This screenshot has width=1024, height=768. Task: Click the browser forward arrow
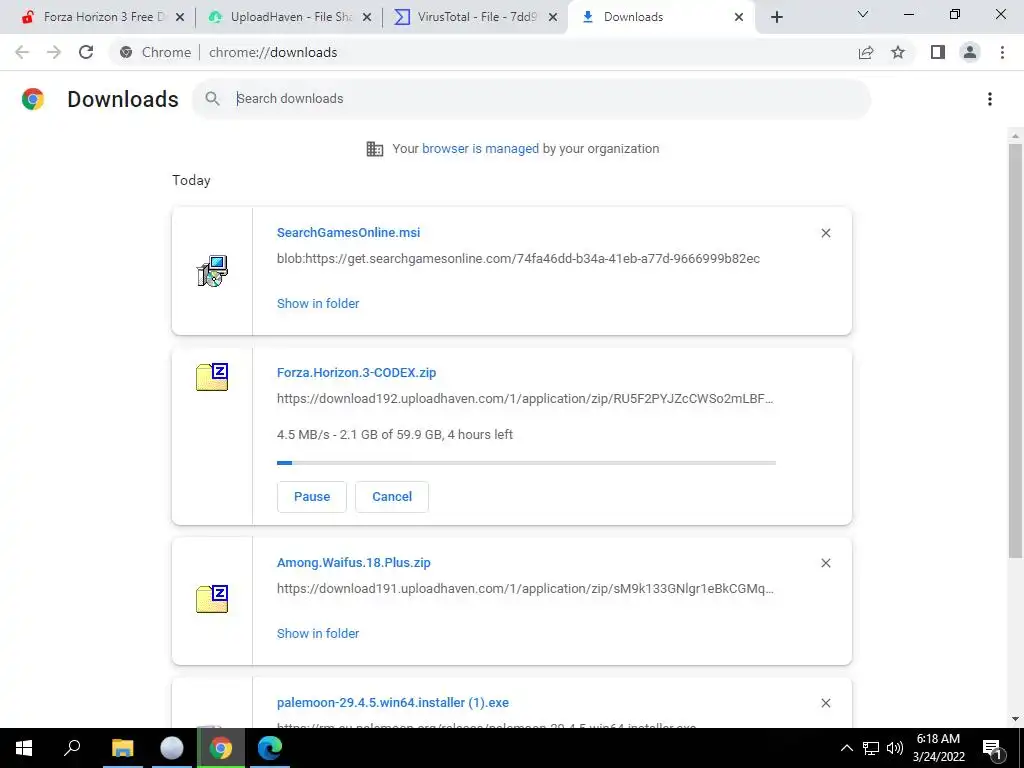(x=54, y=52)
